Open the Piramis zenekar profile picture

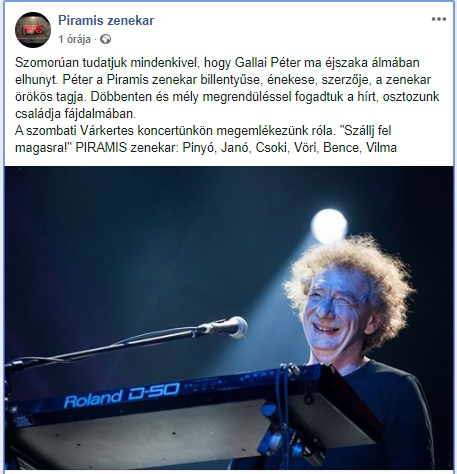[x=33, y=30]
